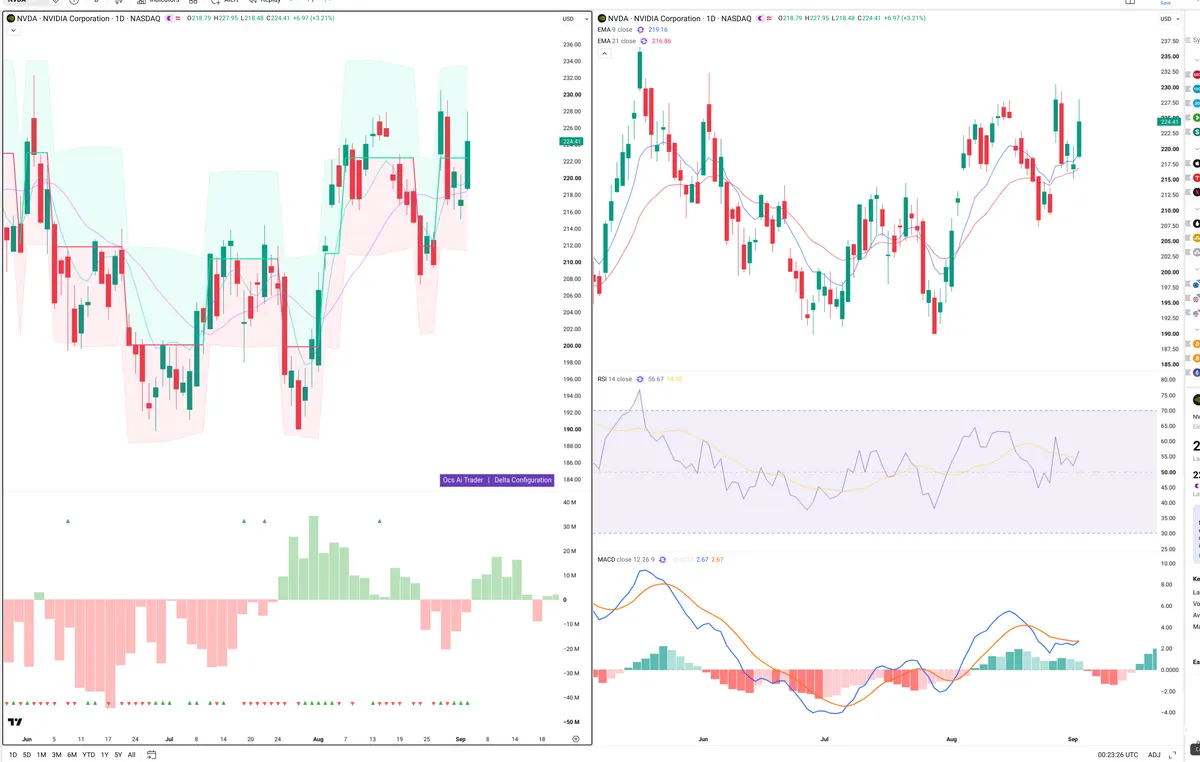Screen dimensions: 1200x762
Task: Select the All time range option
Action: 131,755
